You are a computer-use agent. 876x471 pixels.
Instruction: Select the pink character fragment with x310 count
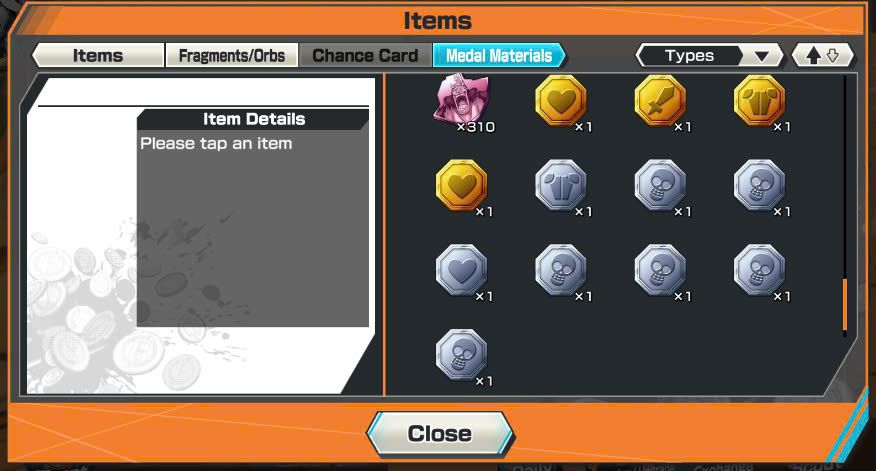point(461,101)
